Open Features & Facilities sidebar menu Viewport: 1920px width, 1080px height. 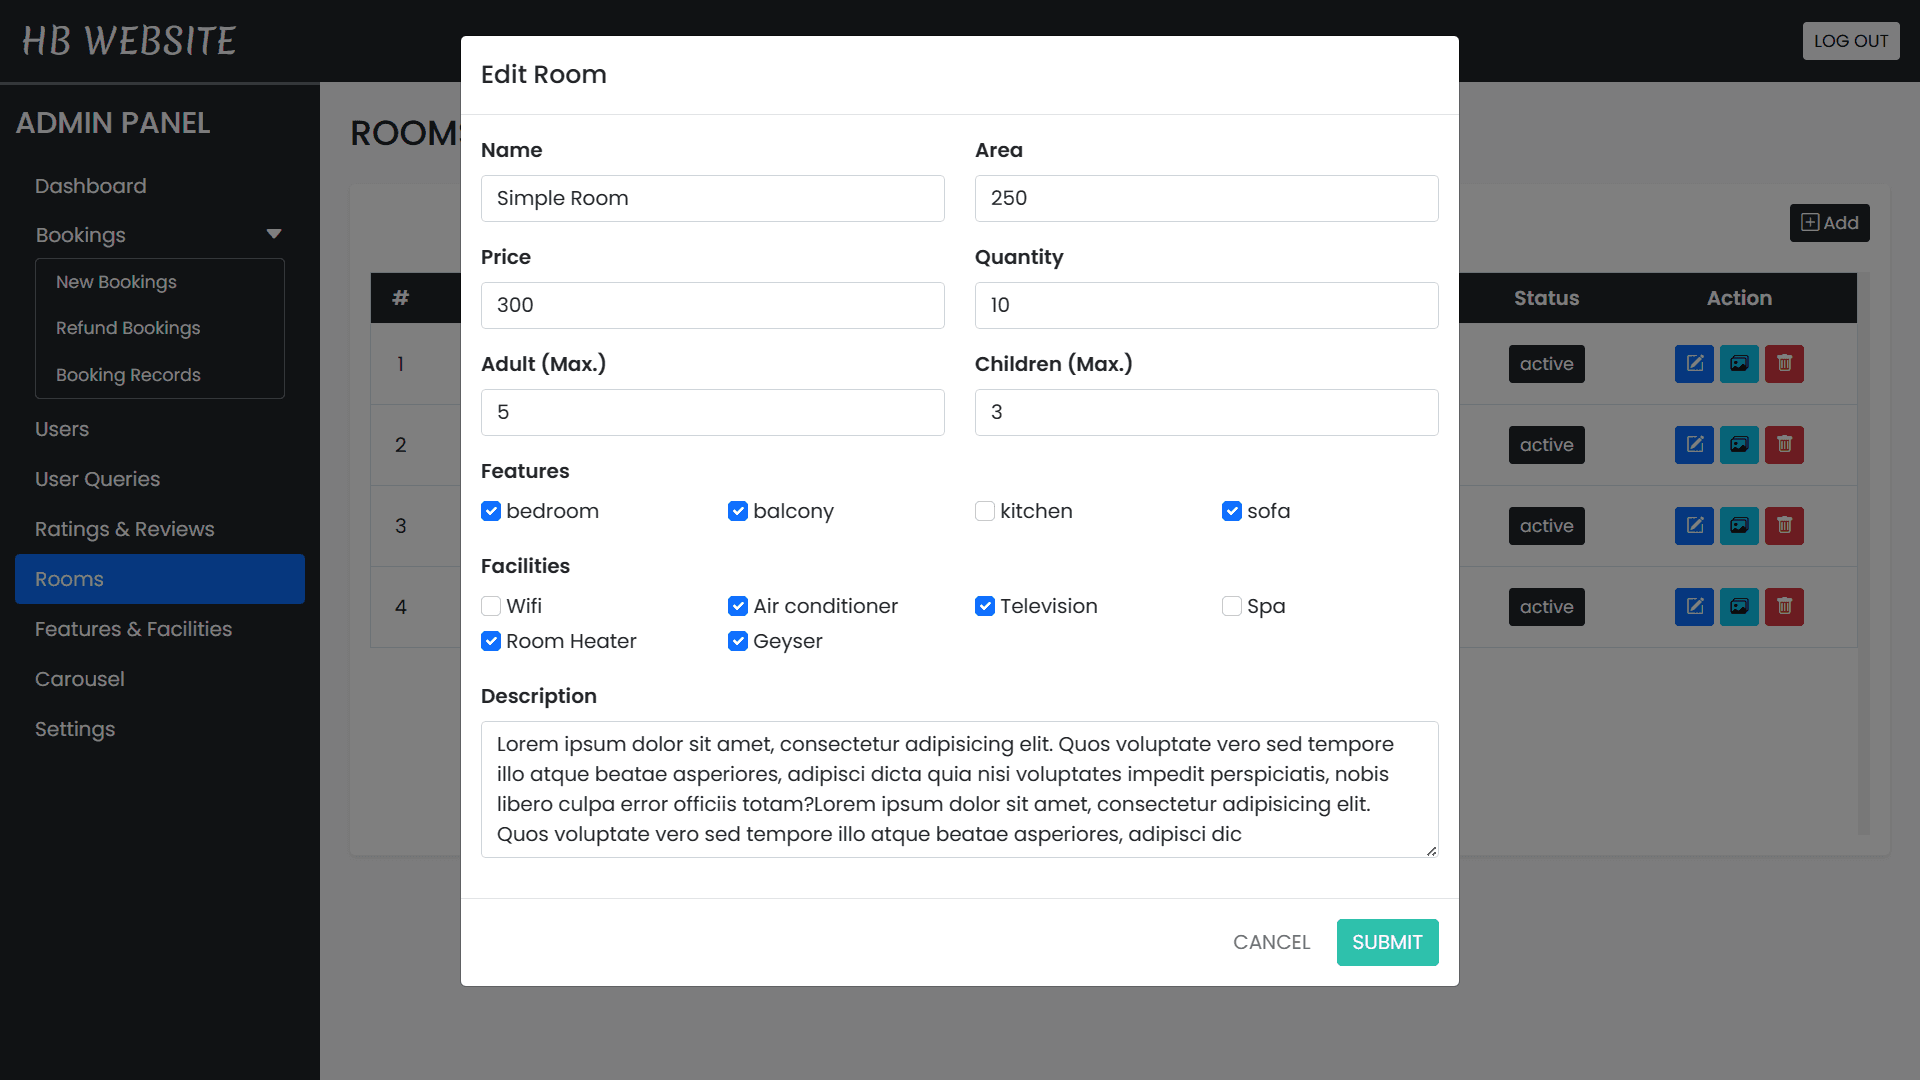(133, 629)
